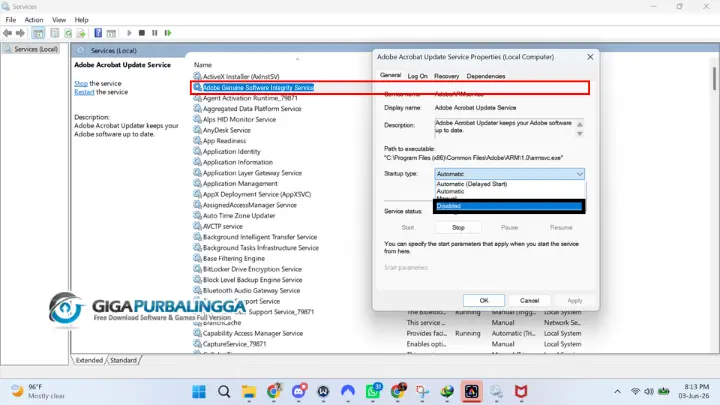720x405 pixels.
Task: Open the blue Help toolbar icon
Action: click(x=98, y=33)
